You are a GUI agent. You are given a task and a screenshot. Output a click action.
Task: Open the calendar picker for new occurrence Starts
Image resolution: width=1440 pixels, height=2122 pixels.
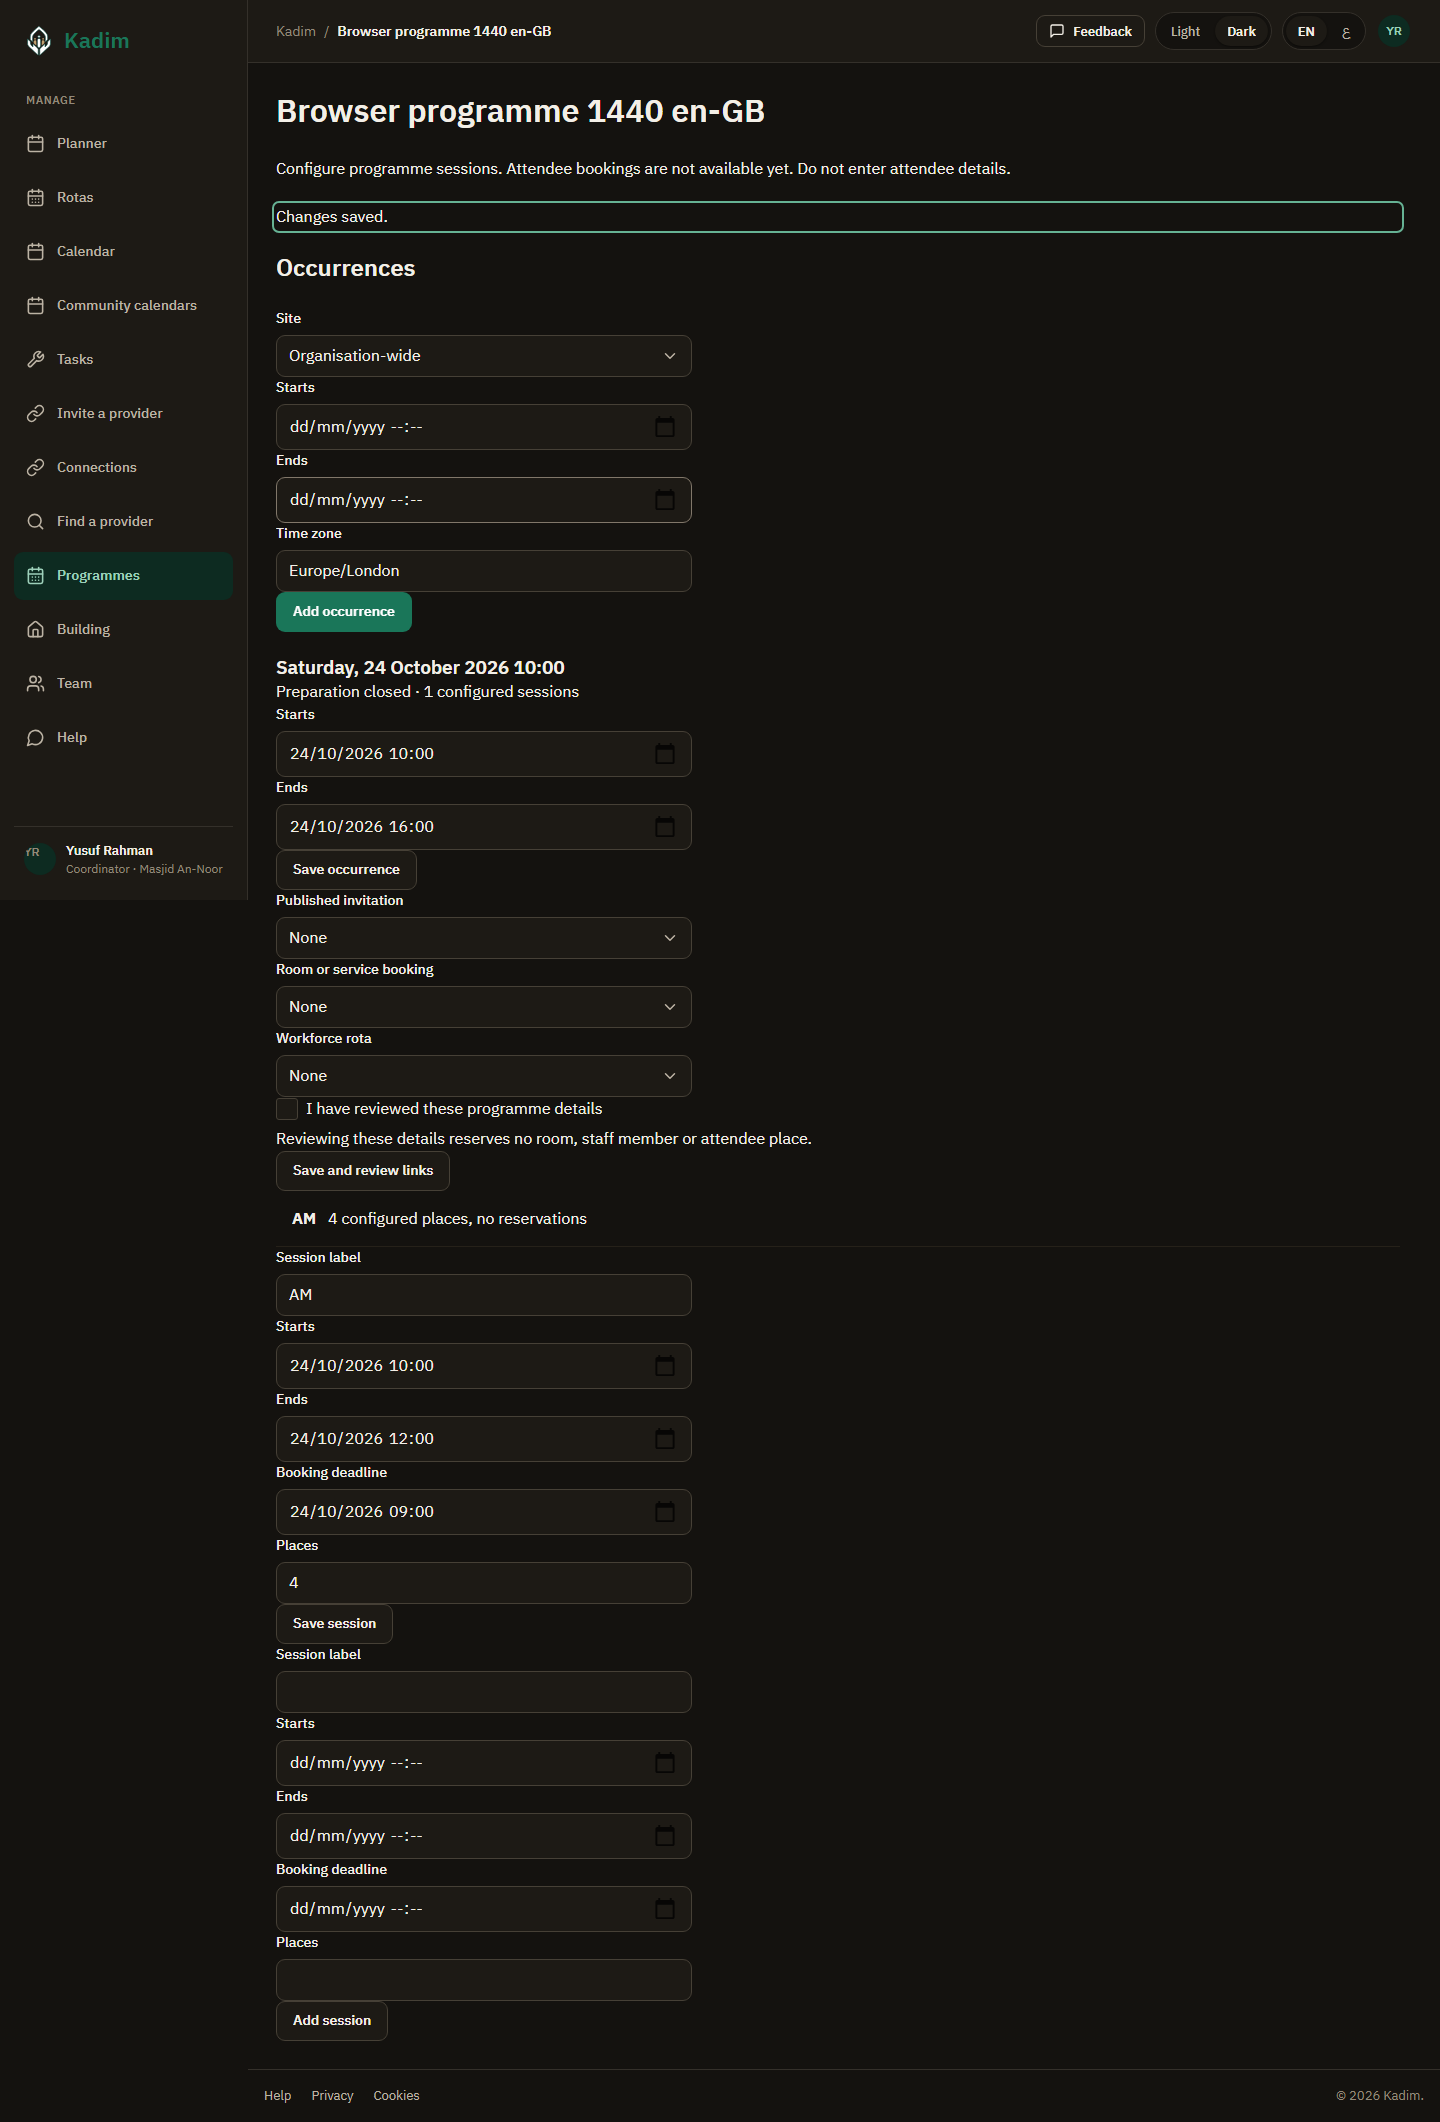coord(665,427)
